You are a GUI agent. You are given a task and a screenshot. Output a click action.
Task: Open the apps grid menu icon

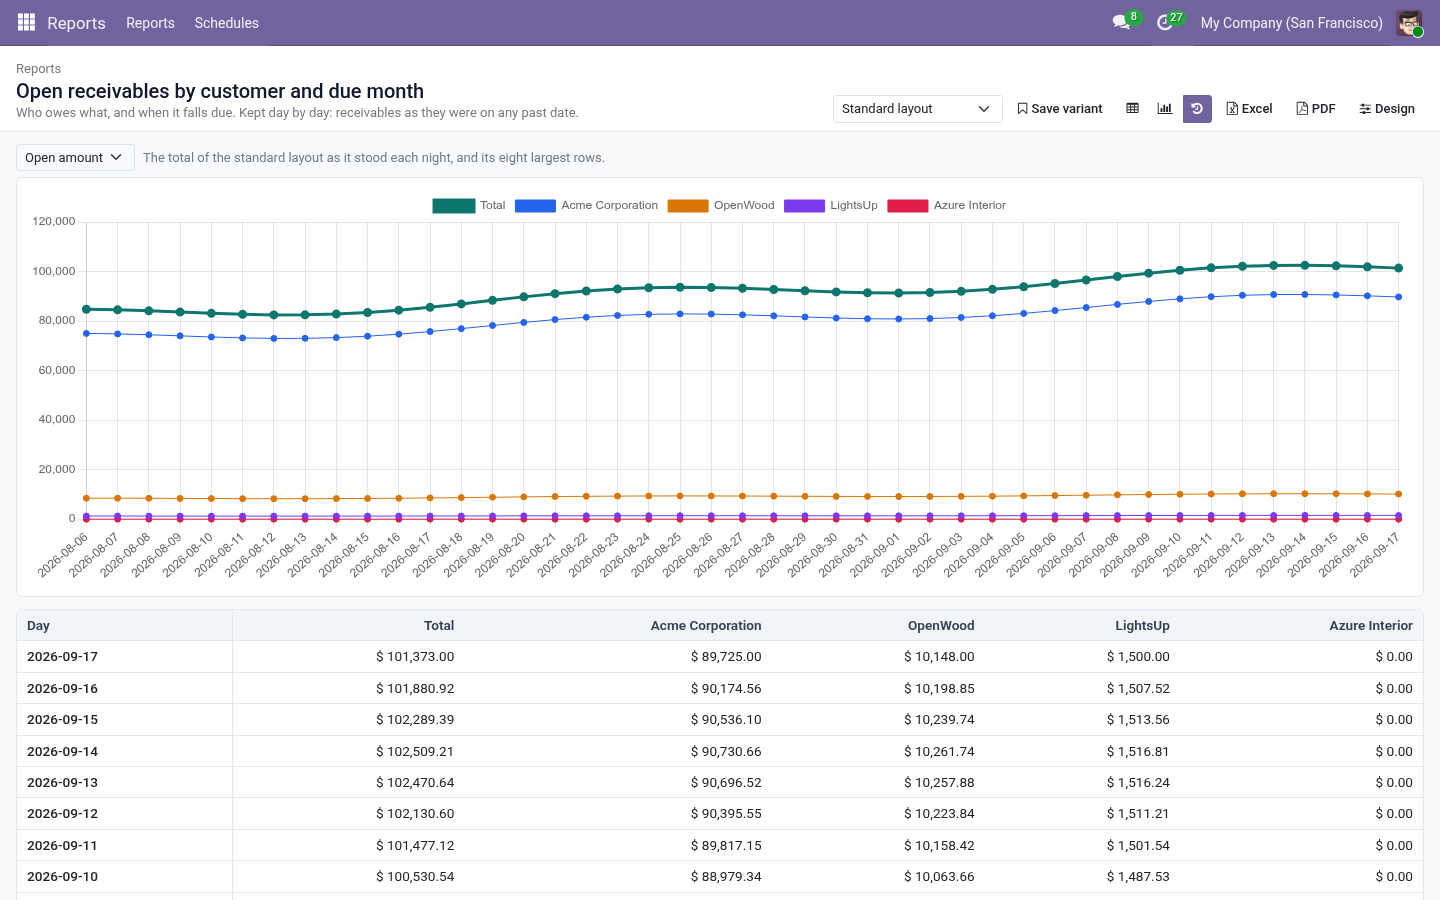[x=26, y=22]
